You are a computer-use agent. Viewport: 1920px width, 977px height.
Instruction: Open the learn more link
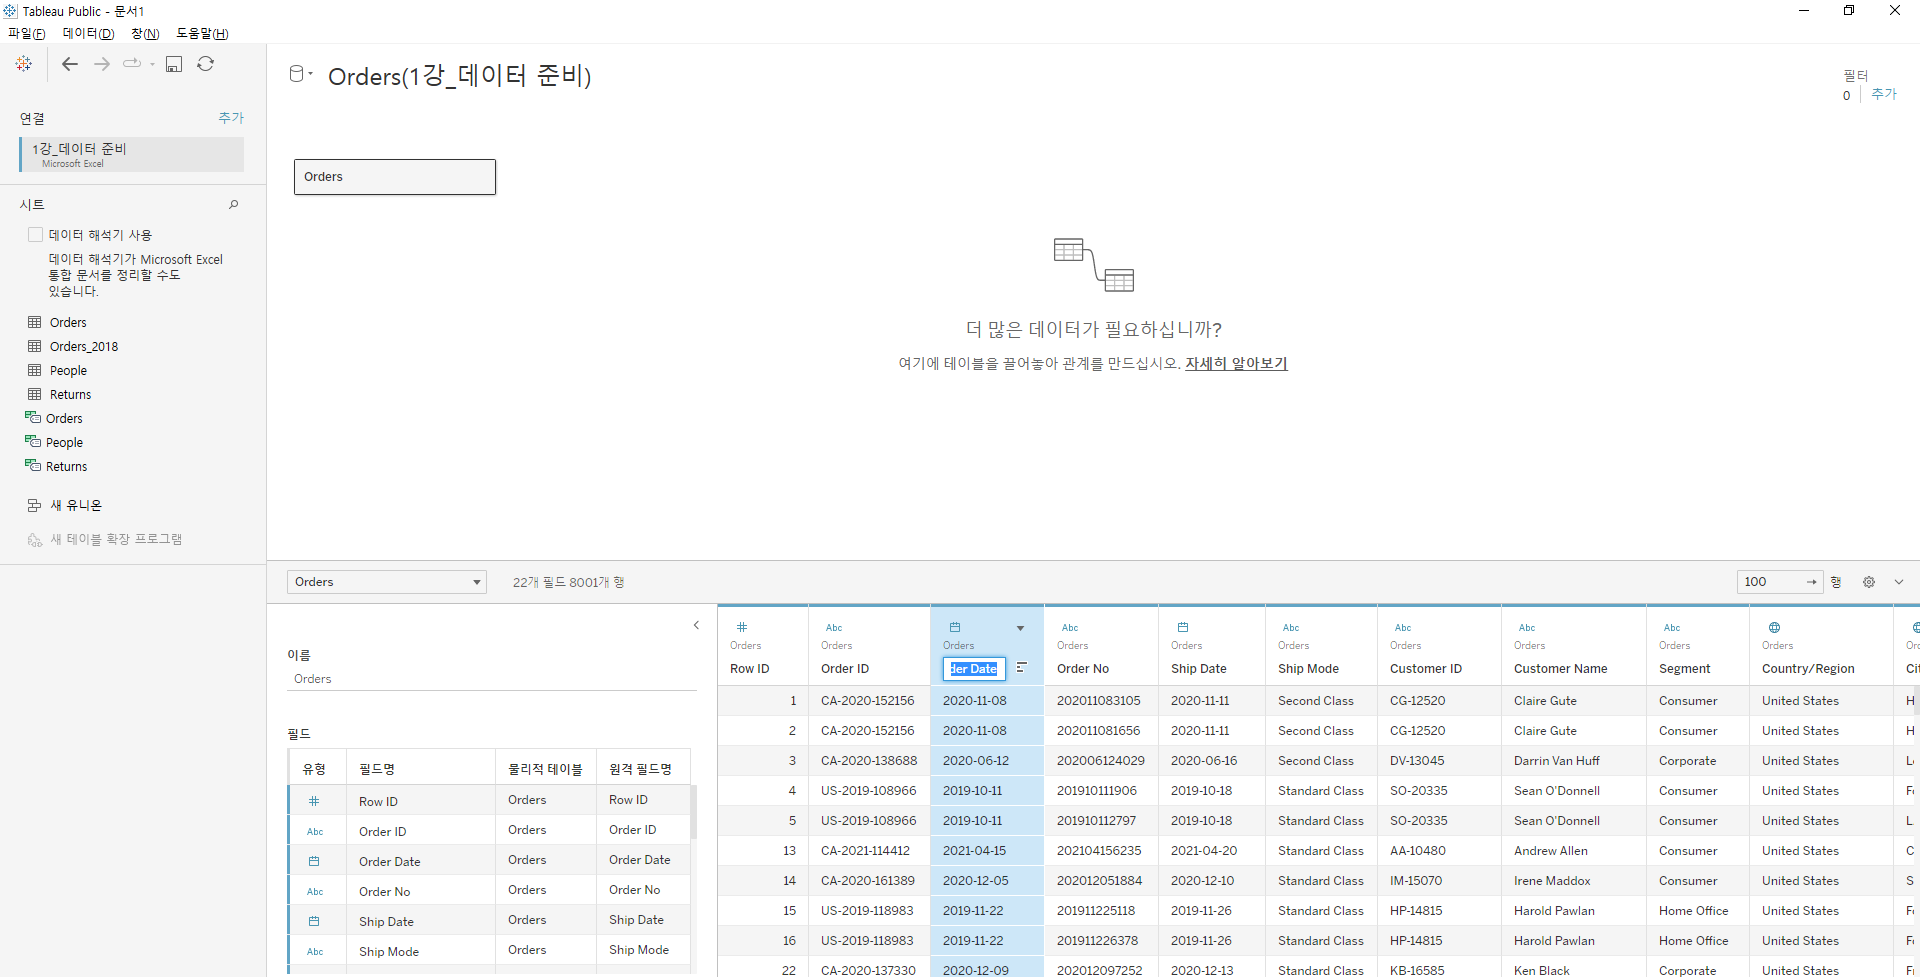coord(1236,364)
